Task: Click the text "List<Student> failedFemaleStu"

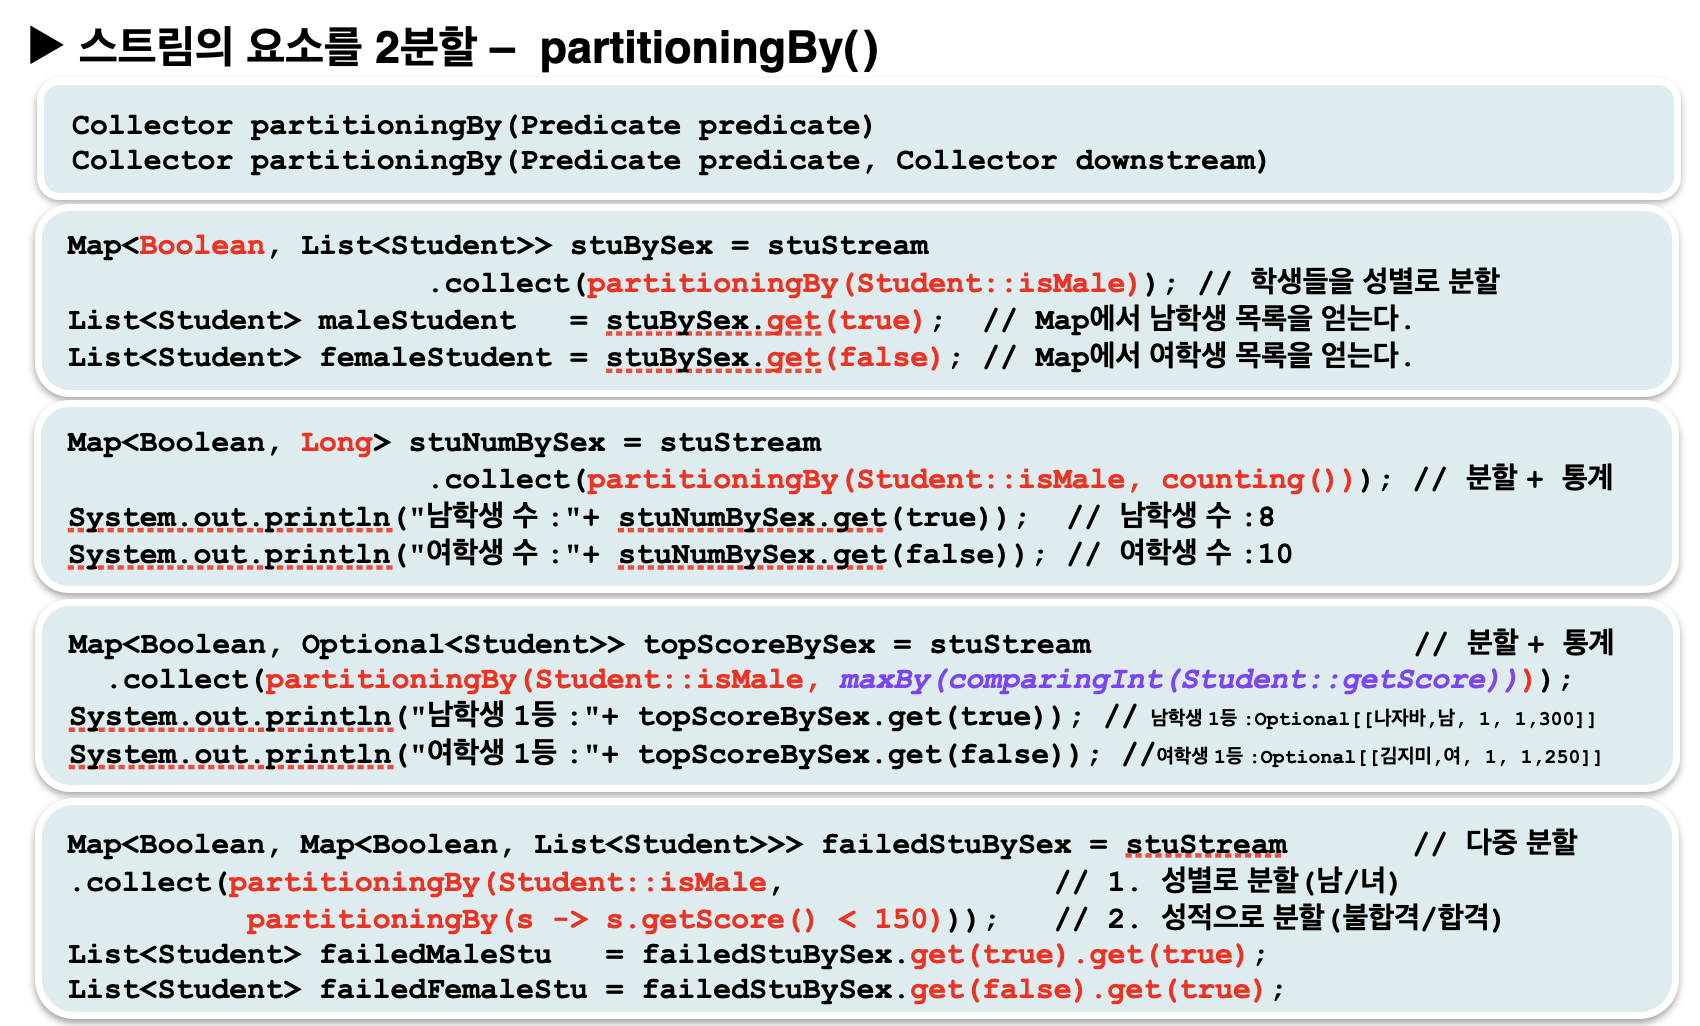Action: click(x=328, y=989)
